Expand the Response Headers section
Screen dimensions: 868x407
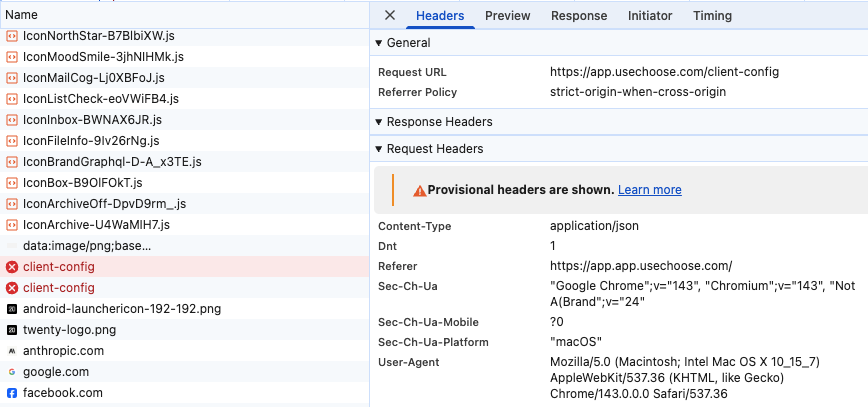click(379, 122)
